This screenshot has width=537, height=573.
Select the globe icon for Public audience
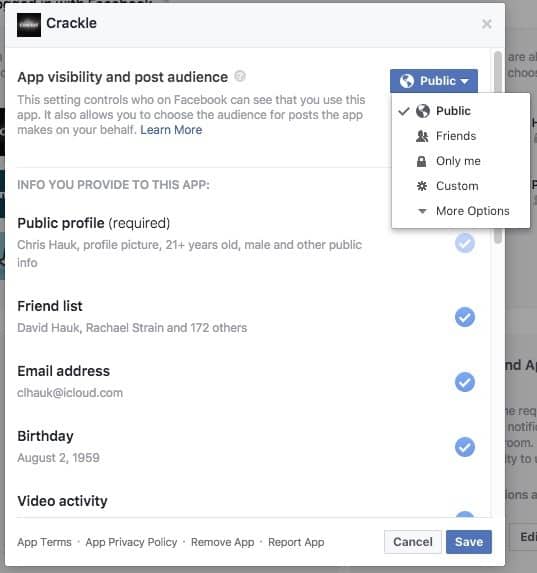point(423,111)
